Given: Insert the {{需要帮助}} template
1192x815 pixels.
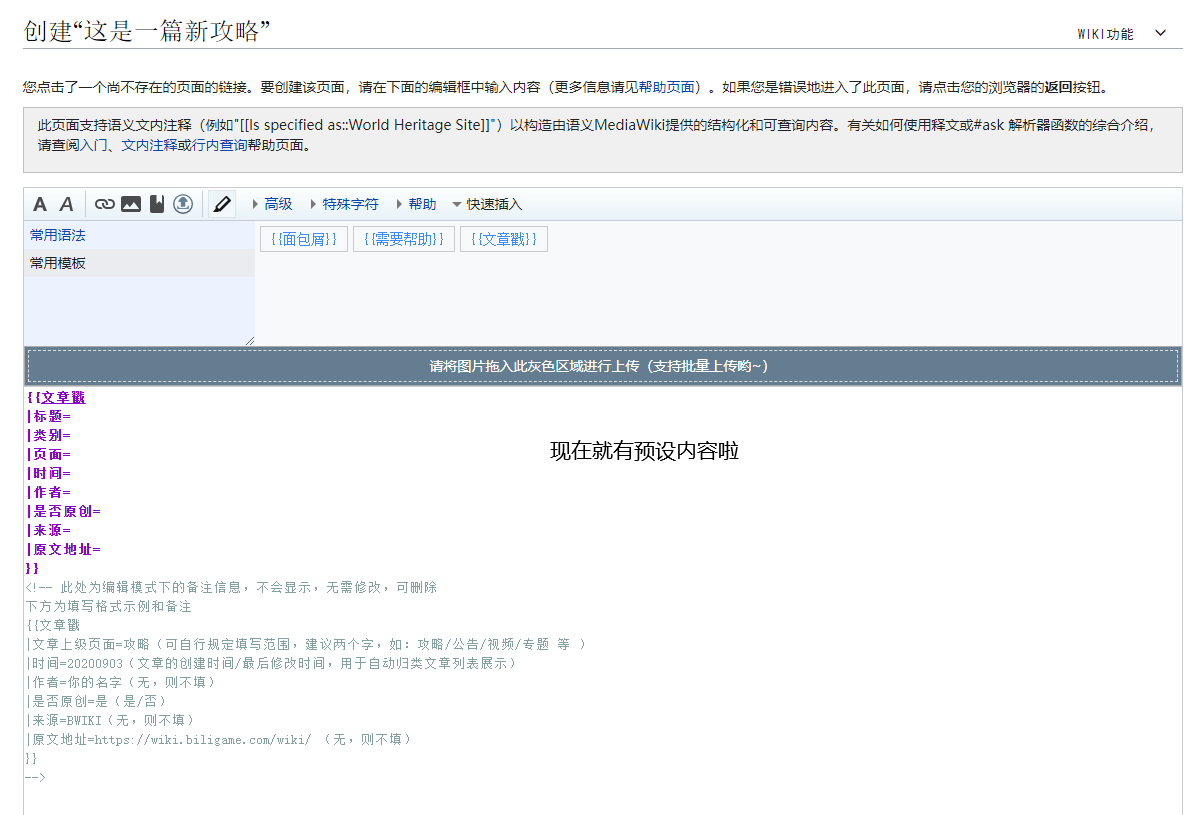Looking at the screenshot, I should click(x=404, y=239).
